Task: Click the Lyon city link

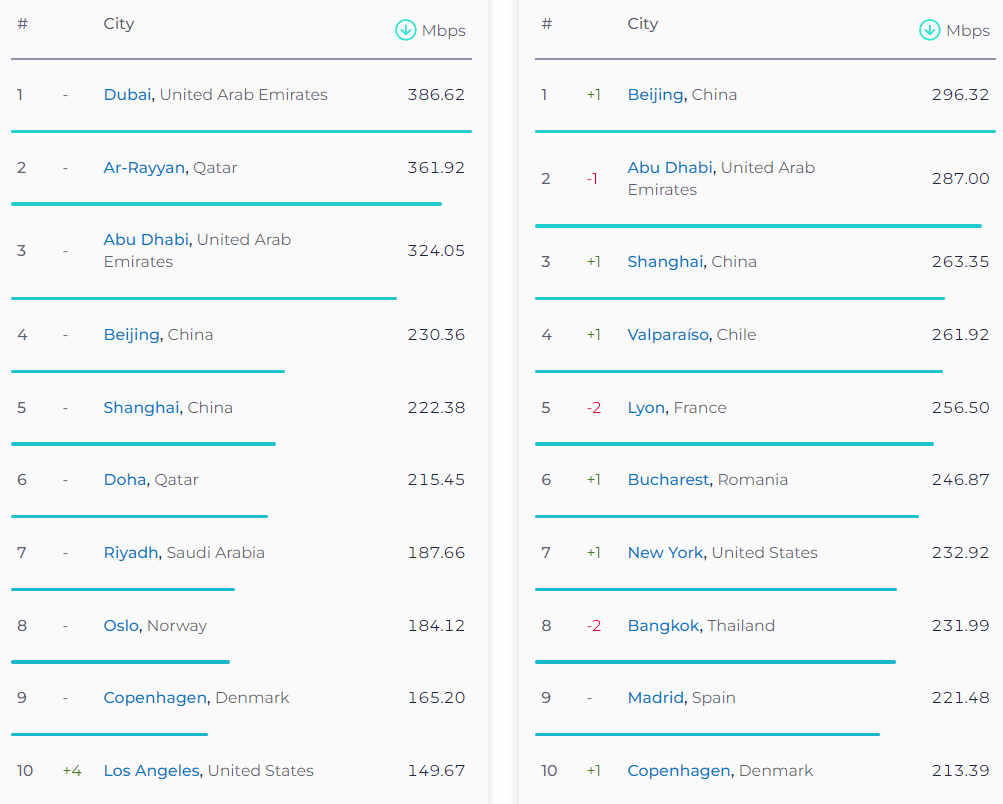Action: pos(645,408)
